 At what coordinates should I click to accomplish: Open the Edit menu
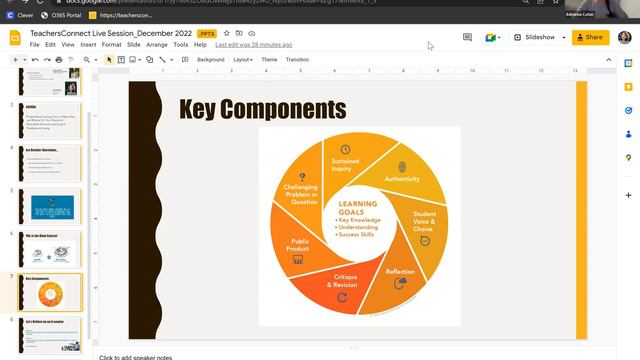(x=50, y=45)
